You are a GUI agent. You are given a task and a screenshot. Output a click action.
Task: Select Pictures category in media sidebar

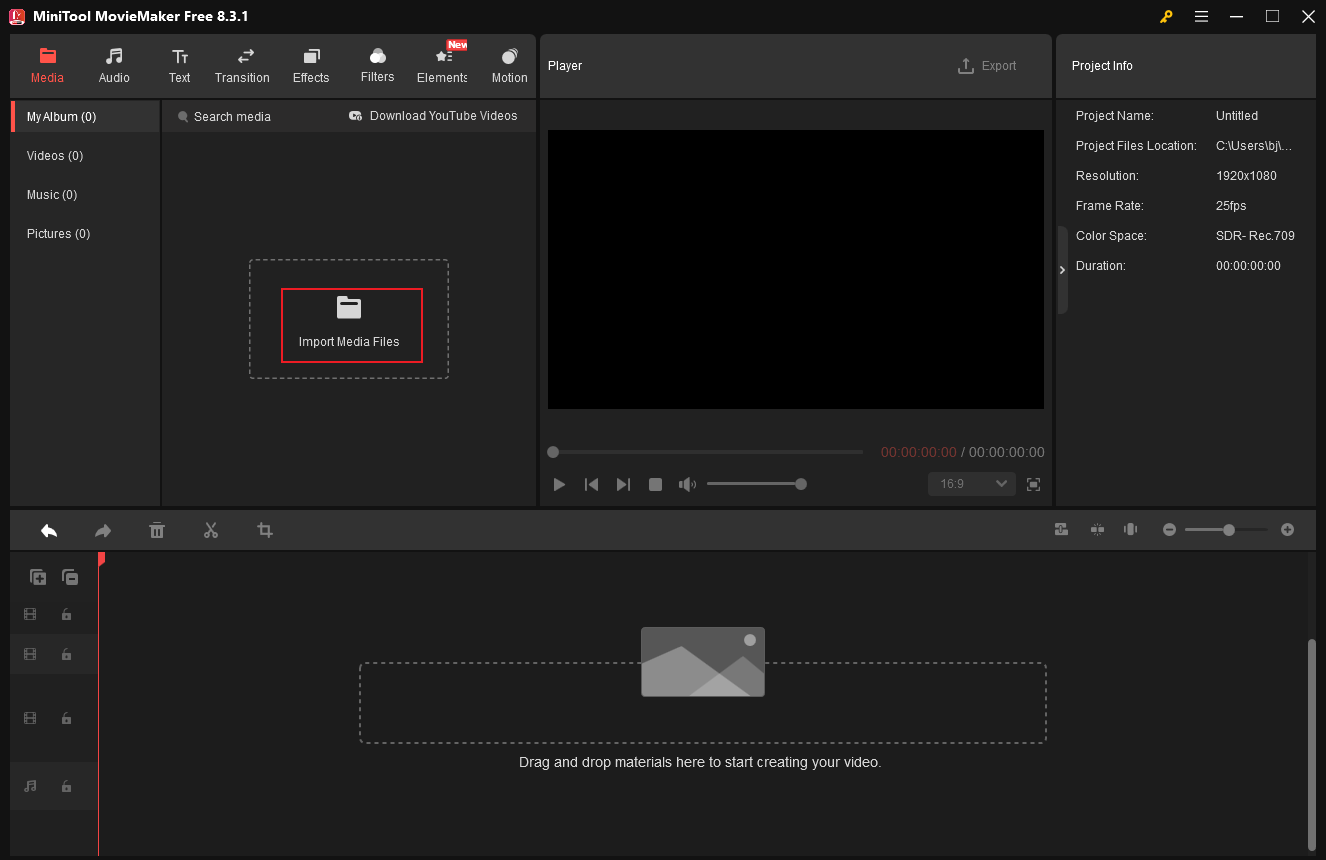pyautogui.click(x=58, y=233)
